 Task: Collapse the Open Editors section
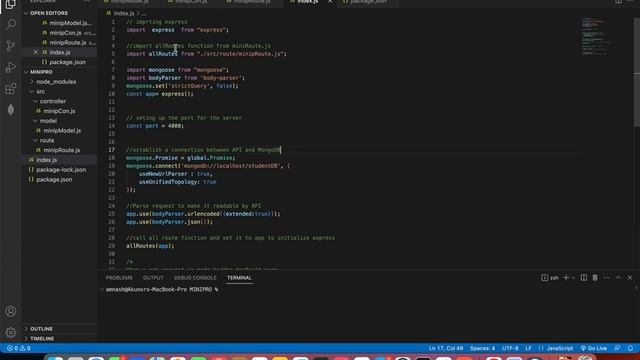click(x=49, y=13)
